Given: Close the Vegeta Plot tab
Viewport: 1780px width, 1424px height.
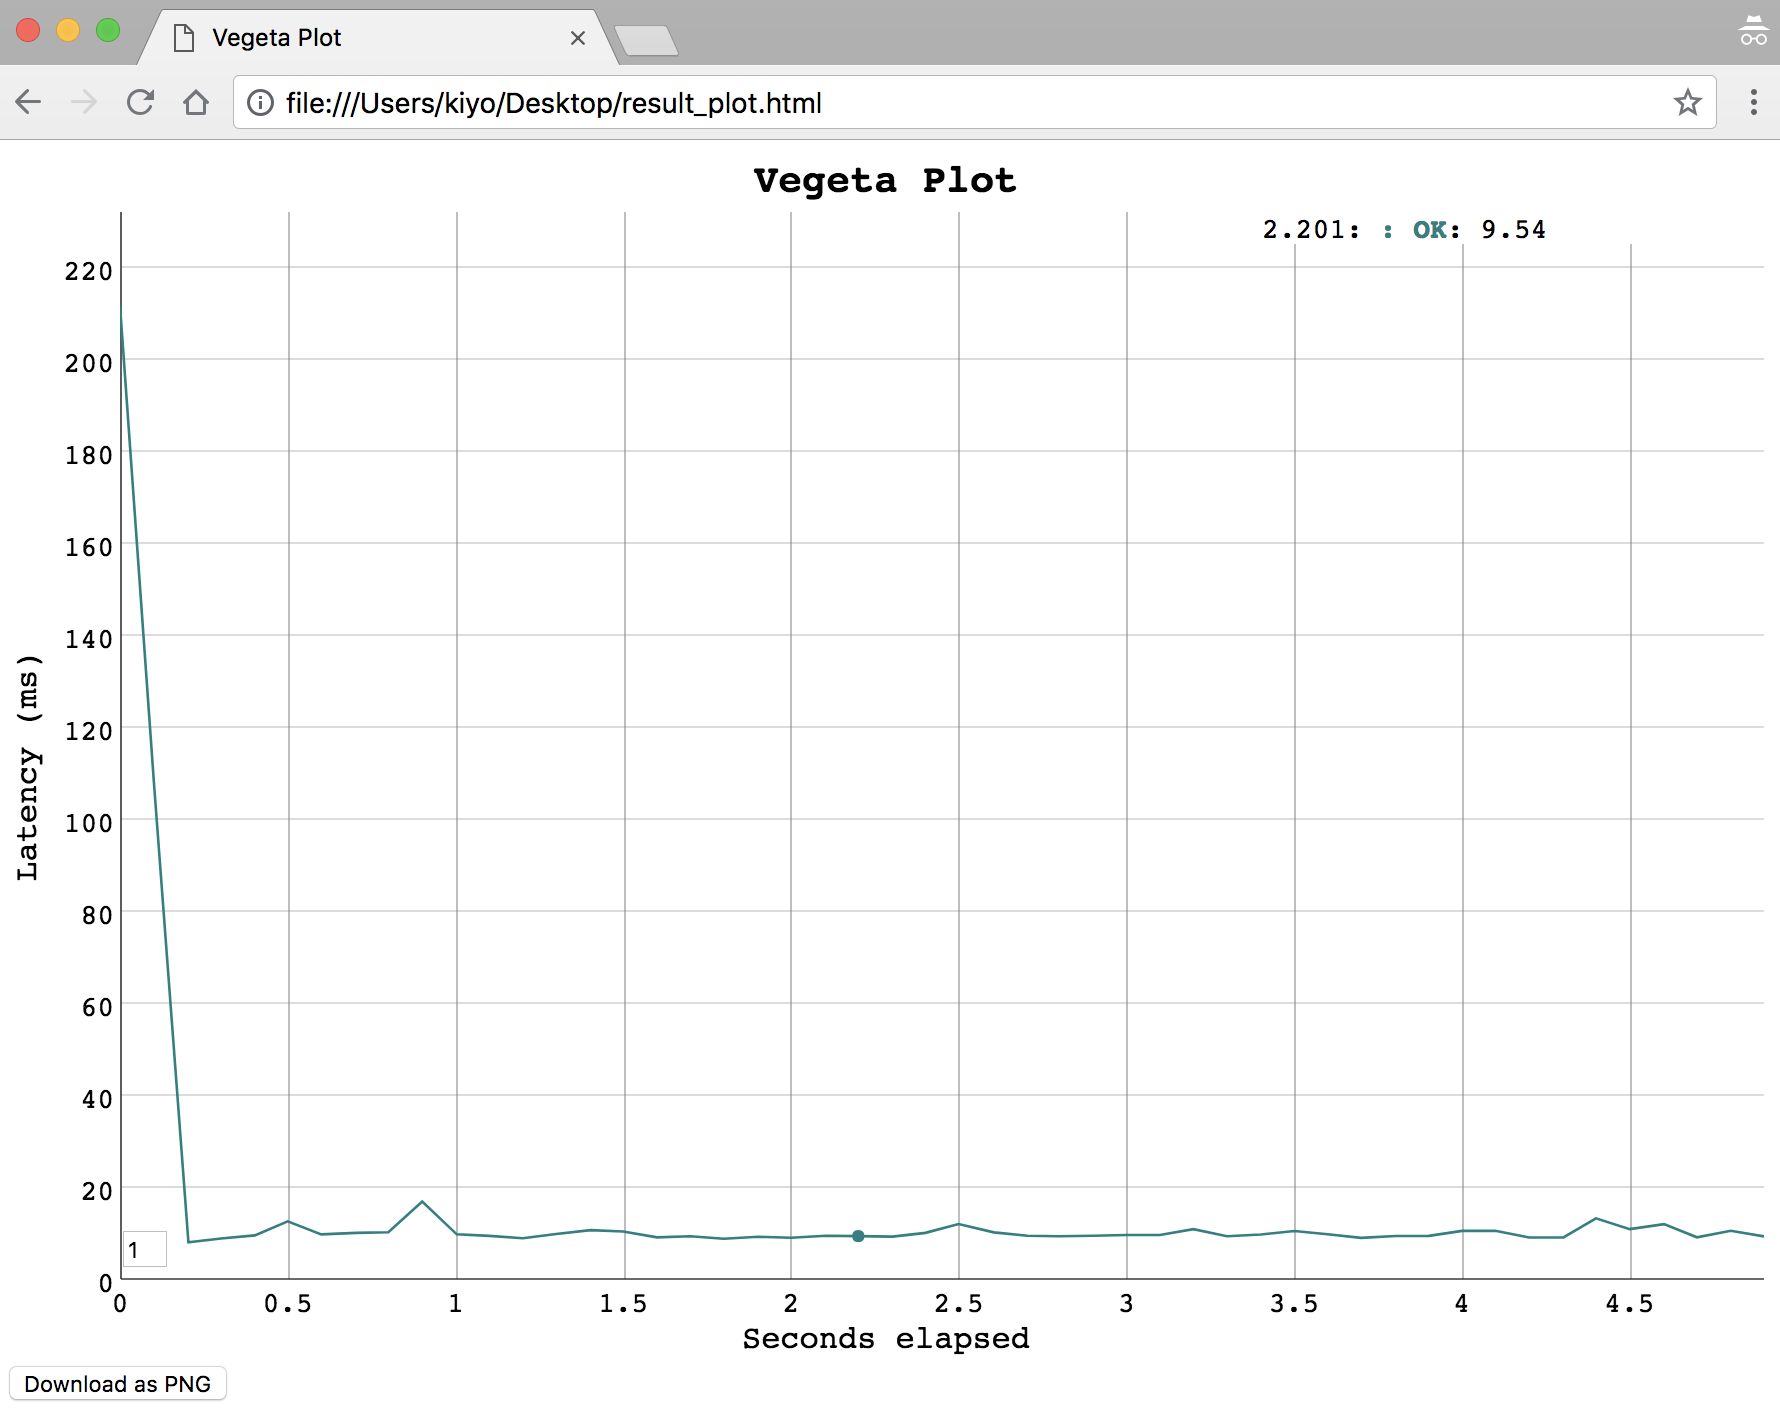Looking at the screenshot, I should (578, 38).
